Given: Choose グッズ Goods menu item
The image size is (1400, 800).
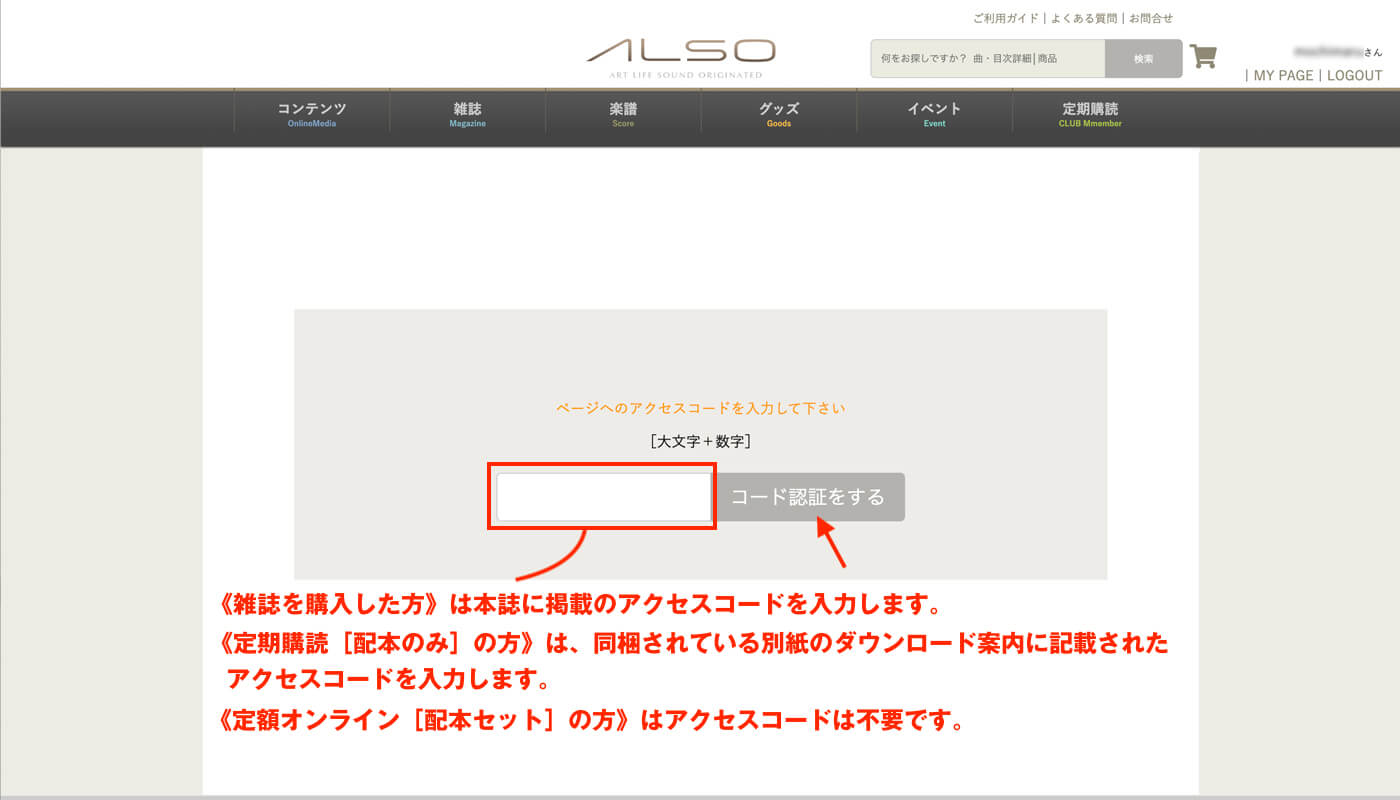Looking at the screenshot, I should (x=779, y=115).
